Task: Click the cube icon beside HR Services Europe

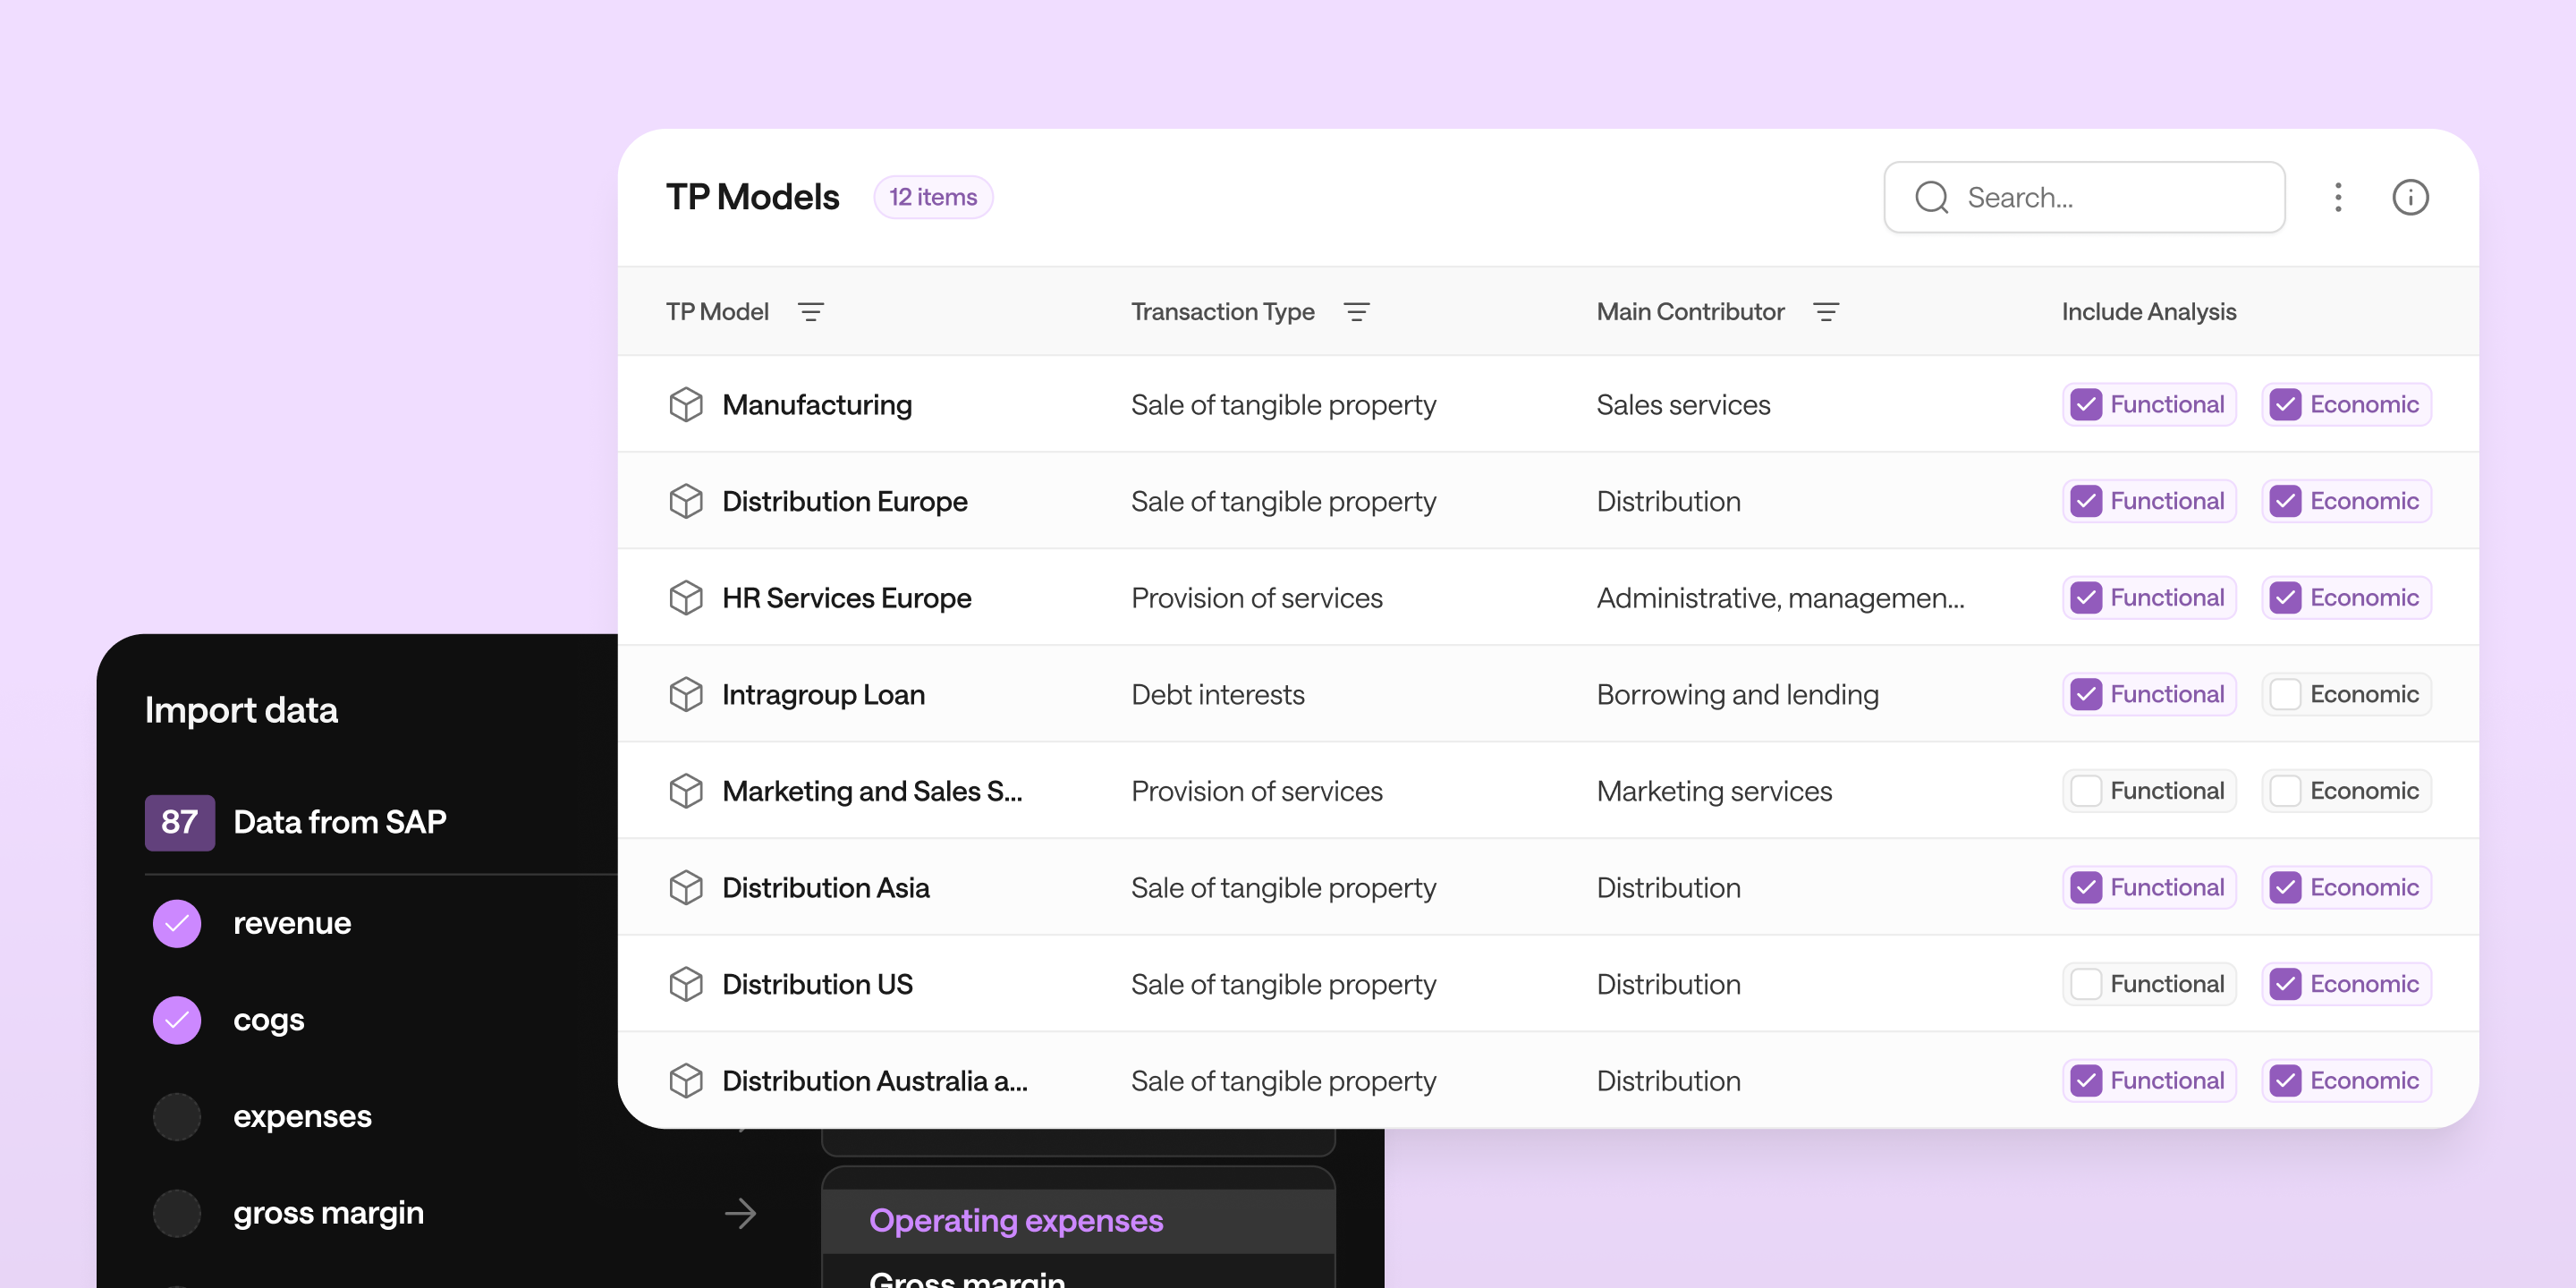Action: pyautogui.click(x=686, y=597)
